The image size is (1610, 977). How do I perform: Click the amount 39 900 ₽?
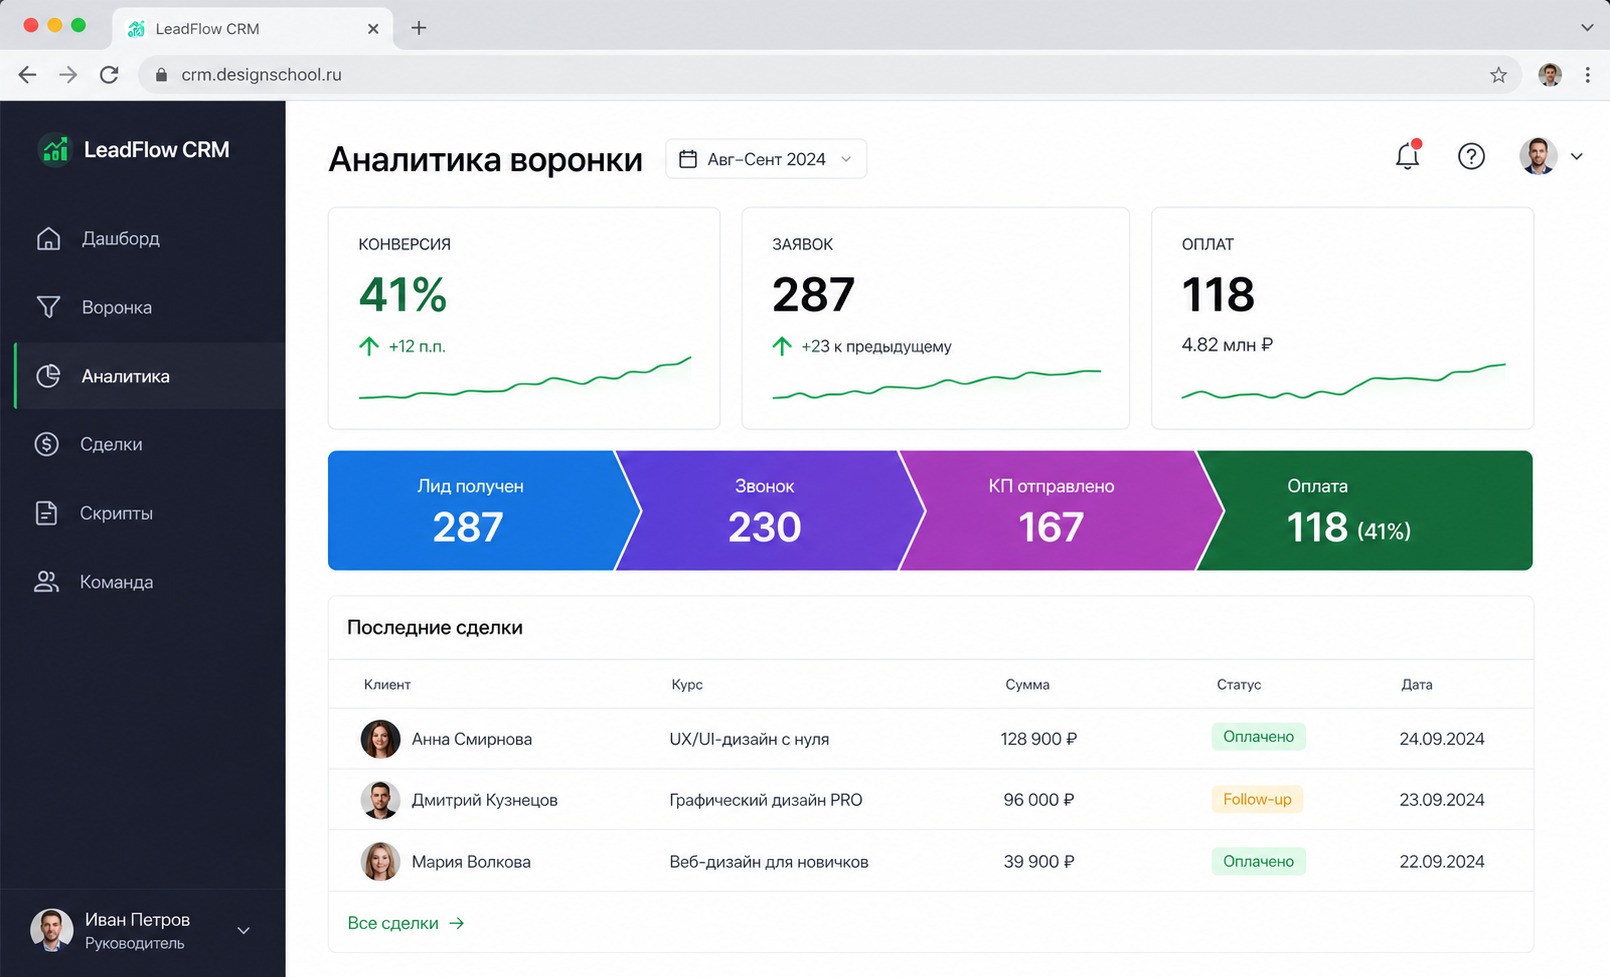pyautogui.click(x=1039, y=861)
